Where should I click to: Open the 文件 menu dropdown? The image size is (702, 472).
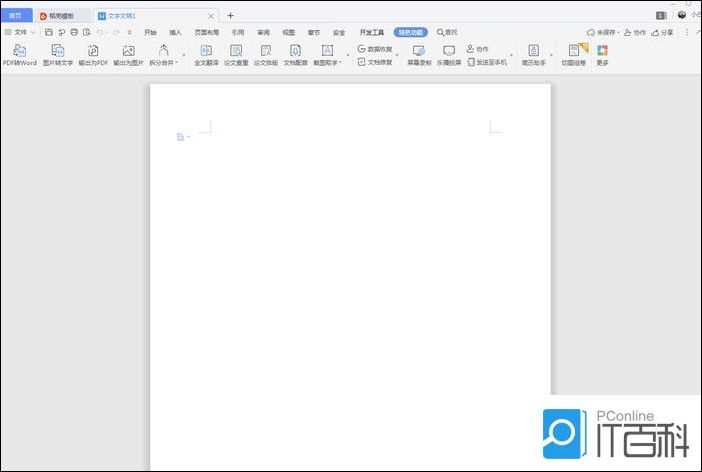(20, 32)
